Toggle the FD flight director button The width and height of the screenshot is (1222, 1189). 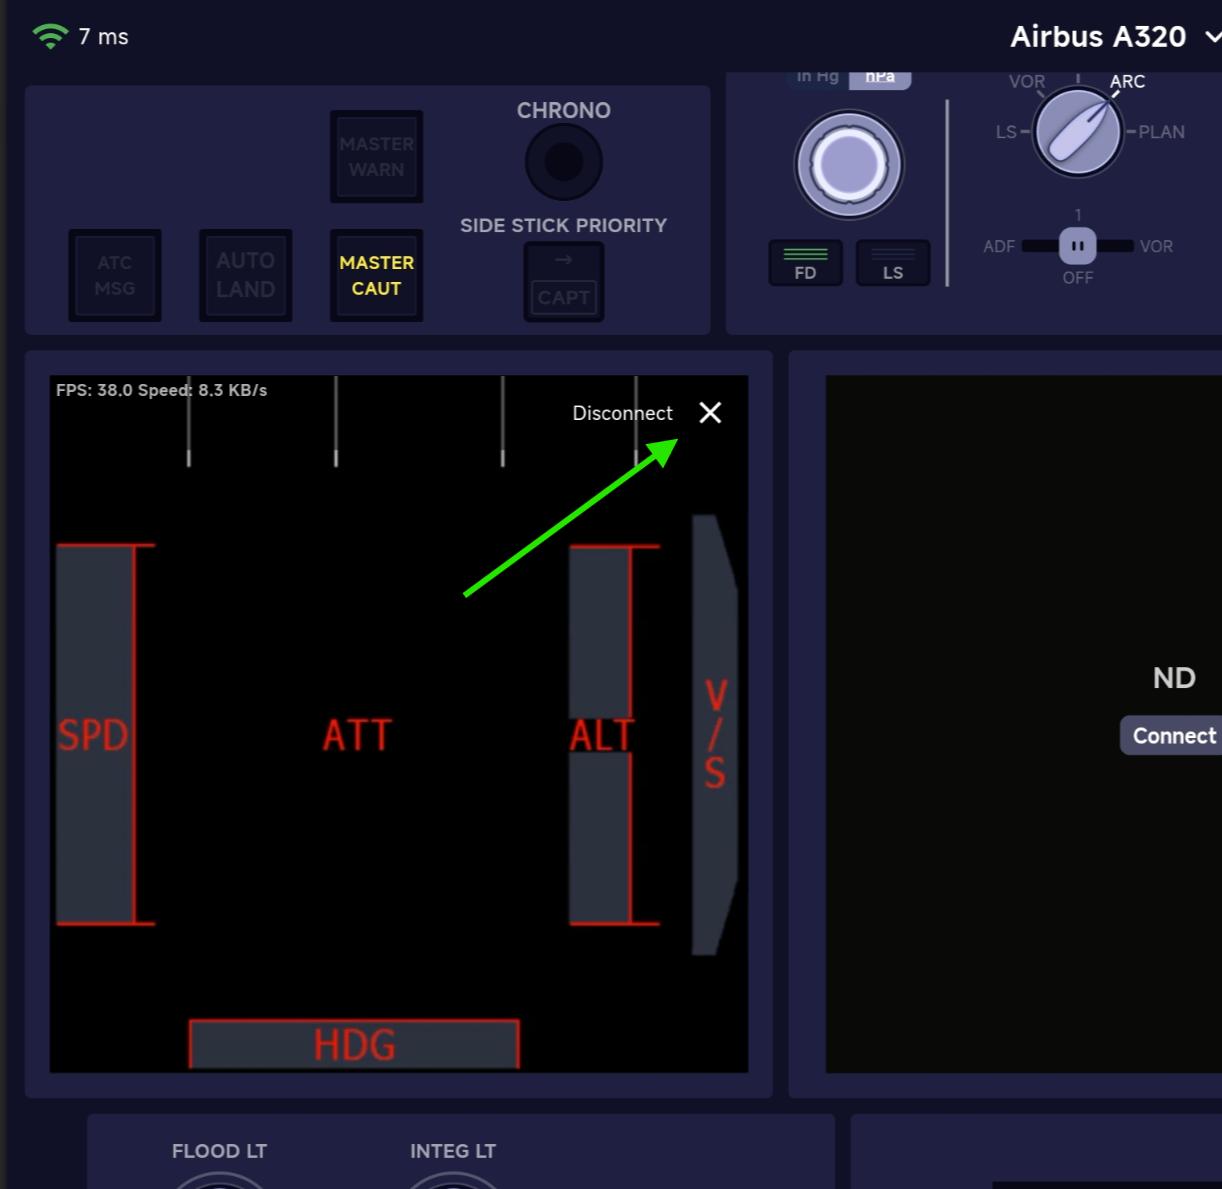tap(805, 263)
